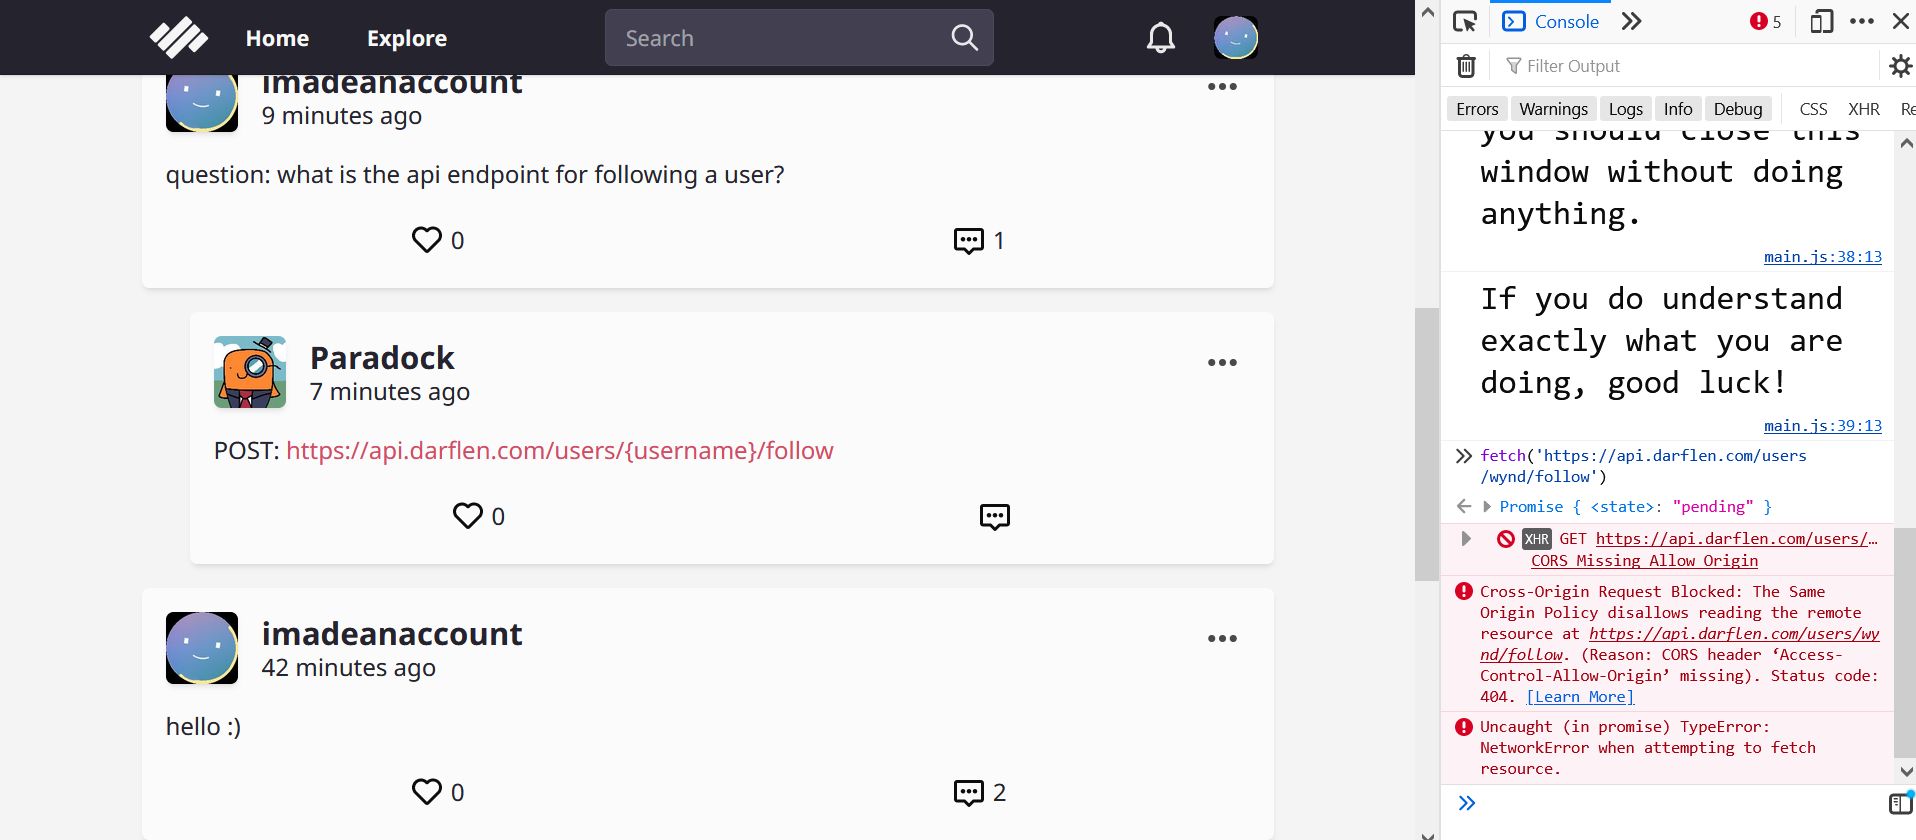Close the developer tools

tap(1901, 22)
